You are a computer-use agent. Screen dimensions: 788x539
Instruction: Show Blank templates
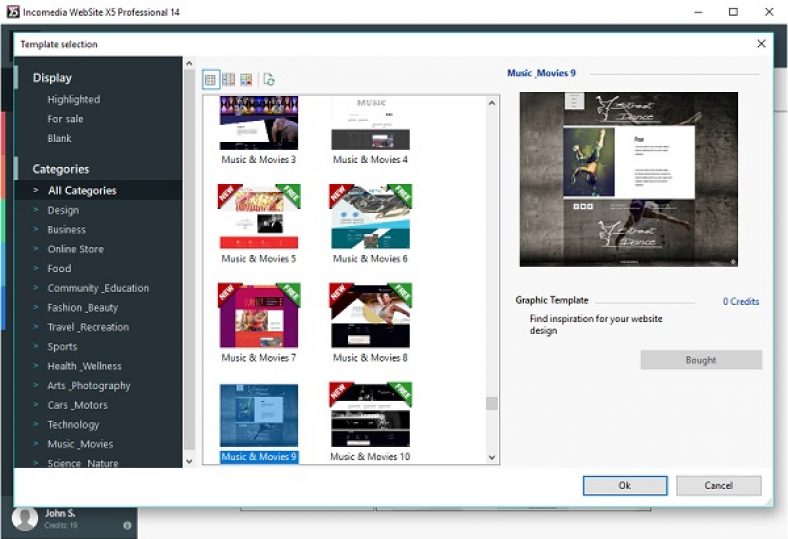(x=59, y=138)
